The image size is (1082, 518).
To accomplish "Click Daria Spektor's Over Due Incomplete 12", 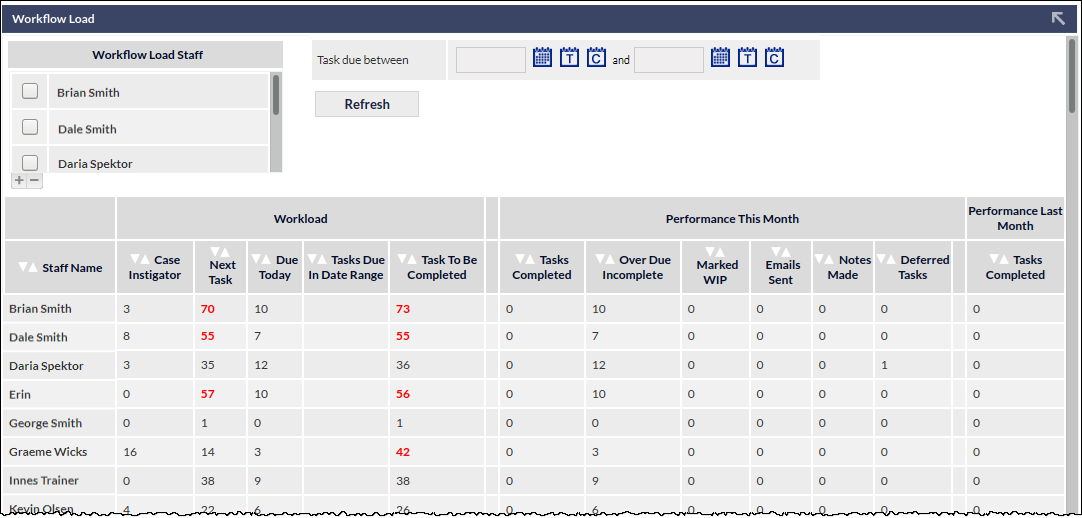I will point(599,366).
